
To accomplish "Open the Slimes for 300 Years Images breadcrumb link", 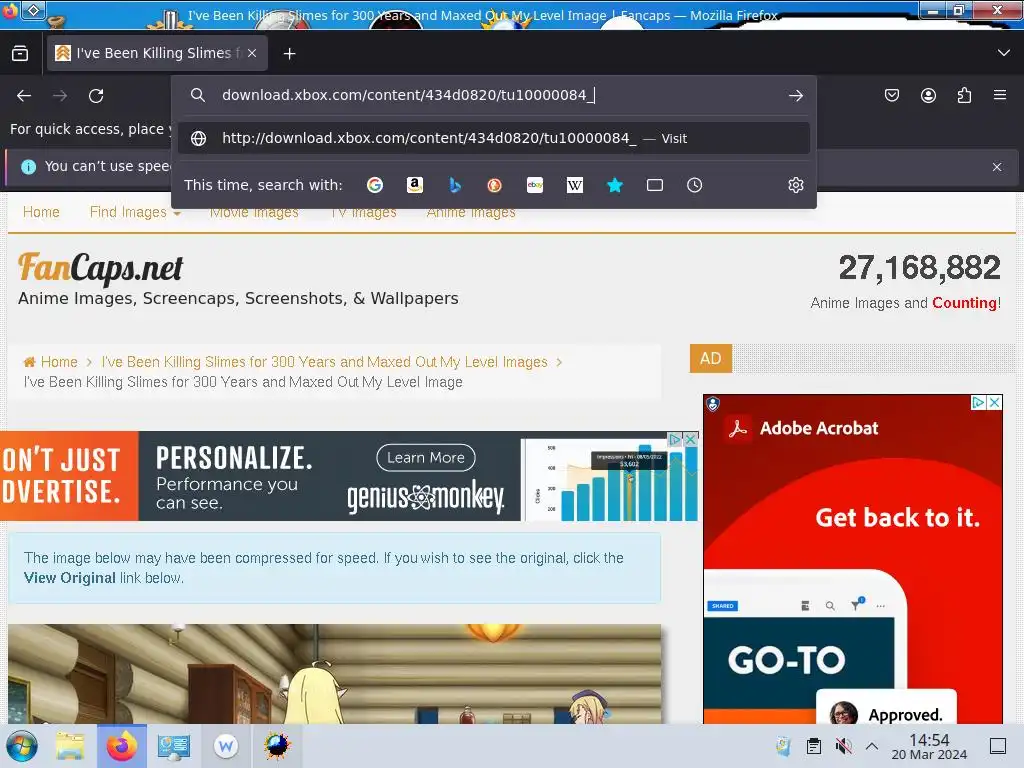I will [x=325, y=362].
